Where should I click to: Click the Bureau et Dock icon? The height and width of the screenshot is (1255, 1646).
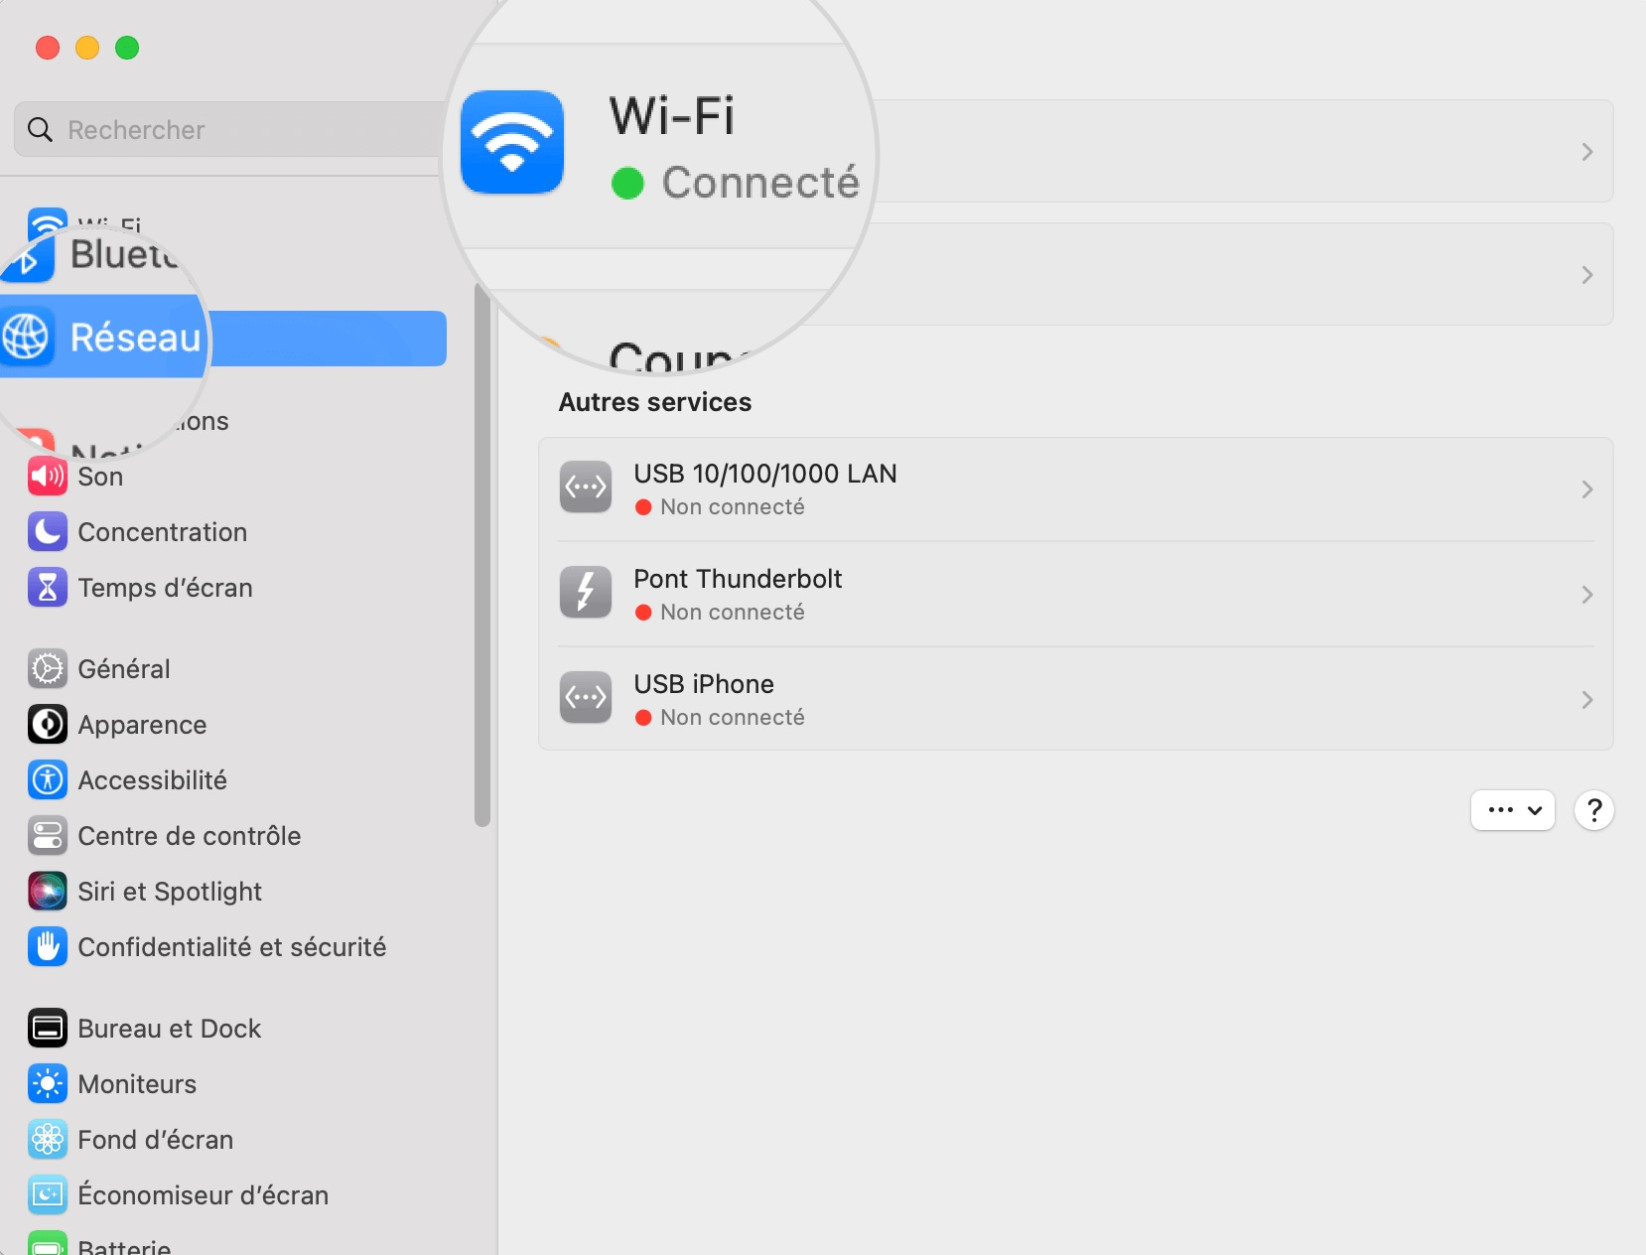point(47,1028)
